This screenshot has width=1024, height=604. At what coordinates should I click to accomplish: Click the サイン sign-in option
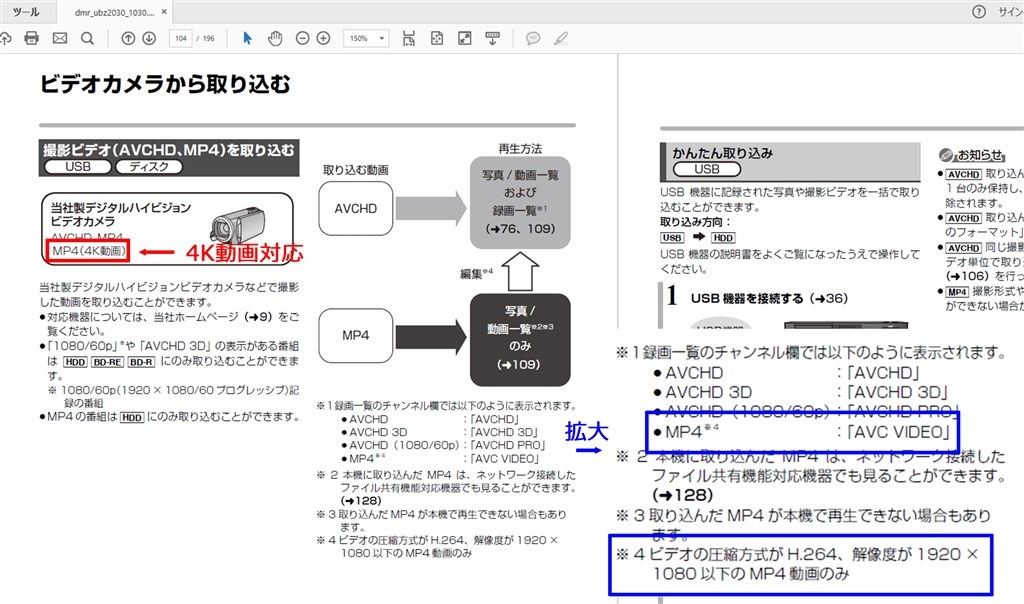point(1013,12)
